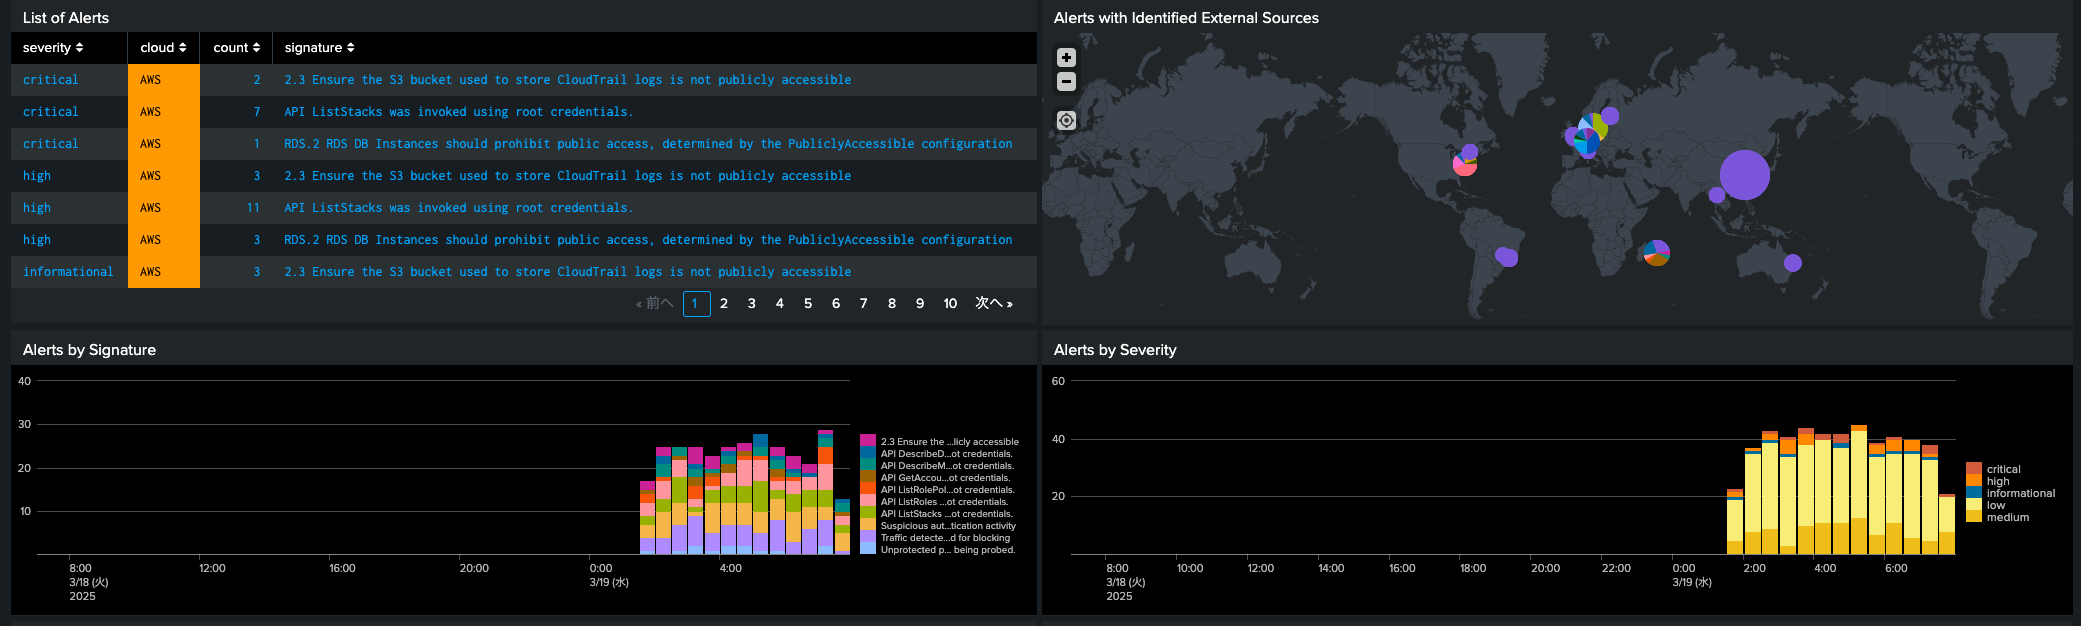Sort the table by the signature column
This screenshot has width=2081, height=626.
(x=319, y=48)
